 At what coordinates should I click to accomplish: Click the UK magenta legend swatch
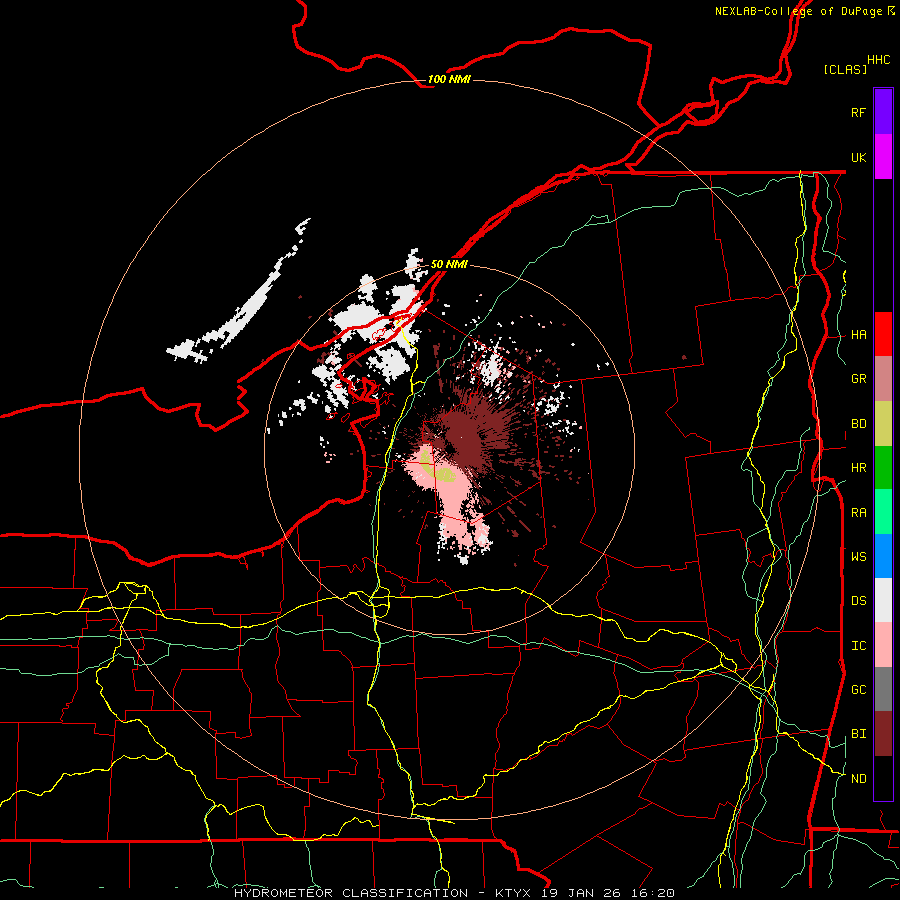point(883,157)
